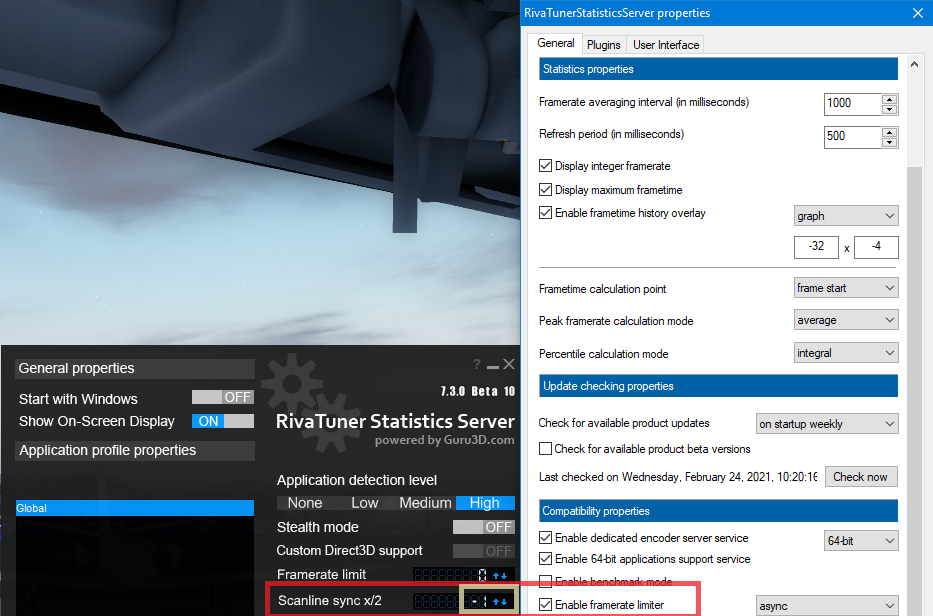This screenshot has width=933, height=616.
Task: Minimize the RivaTuner Statistics Server window
Action: click(493, 365)
